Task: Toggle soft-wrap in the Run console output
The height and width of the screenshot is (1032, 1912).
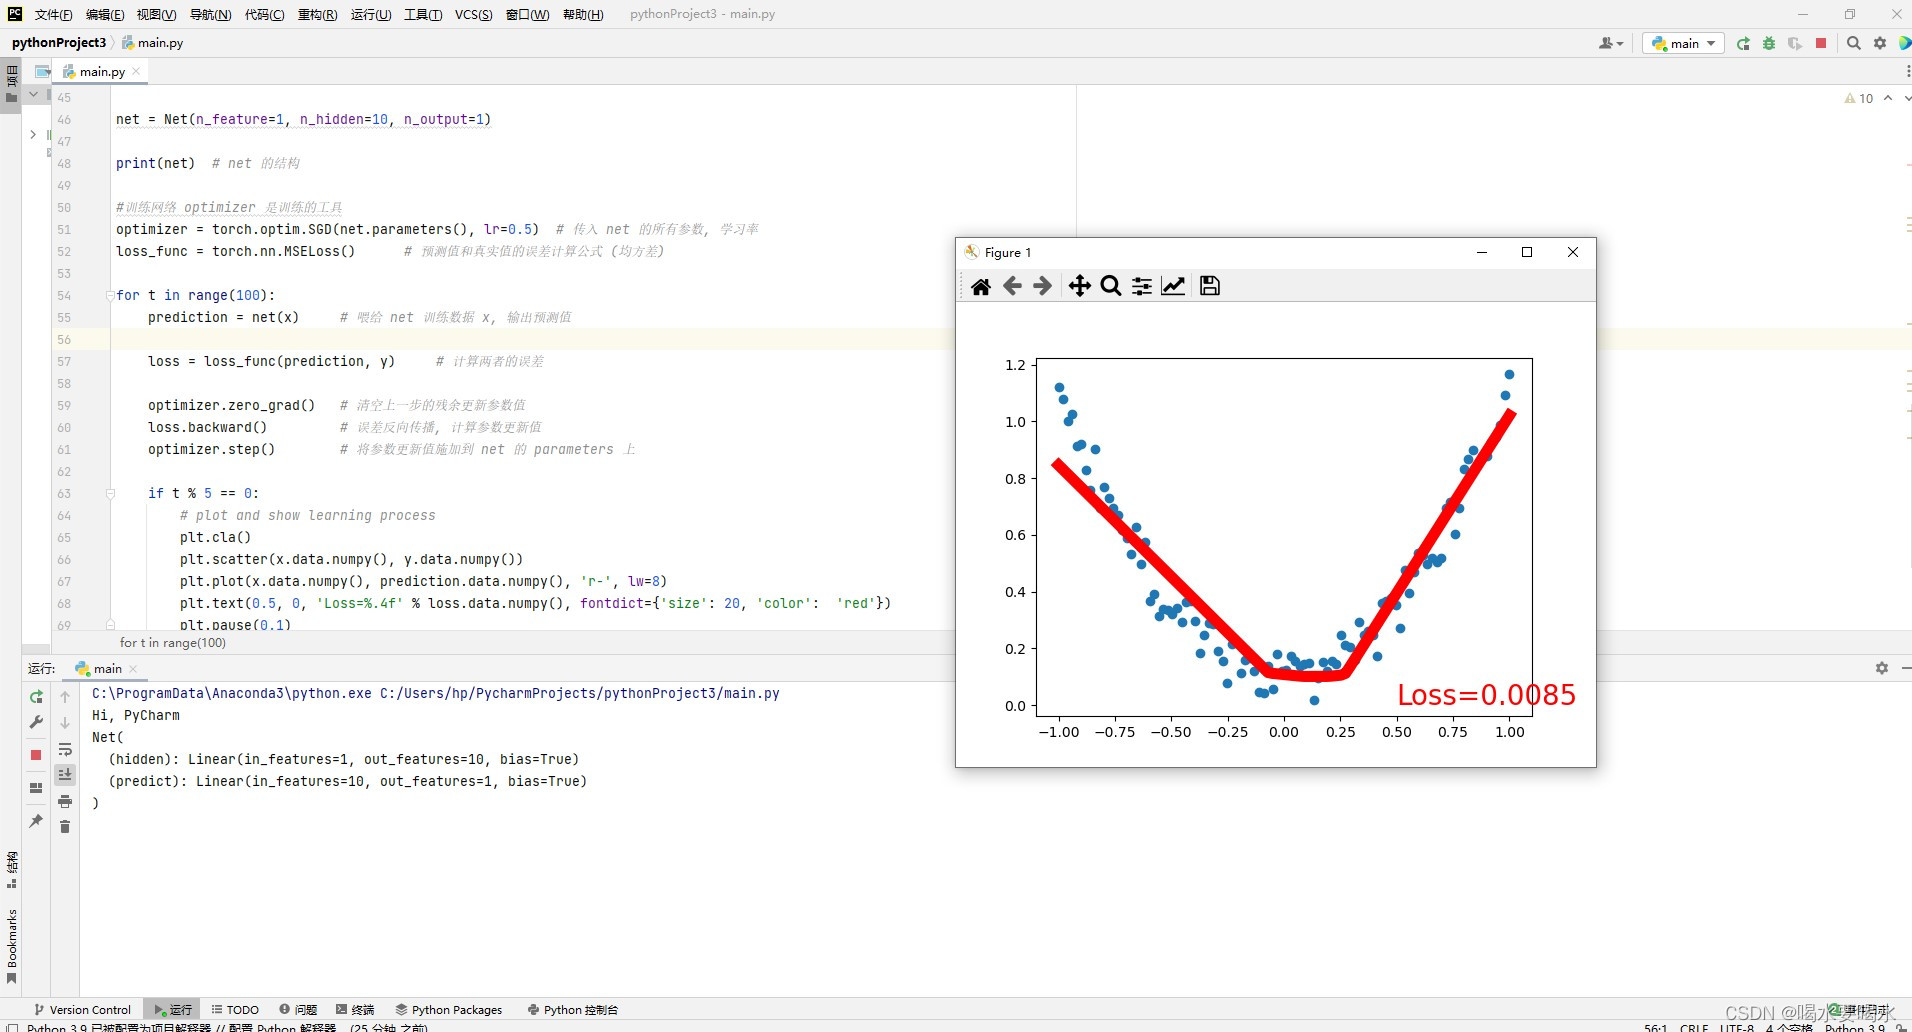Action: [x=65, y=750]
